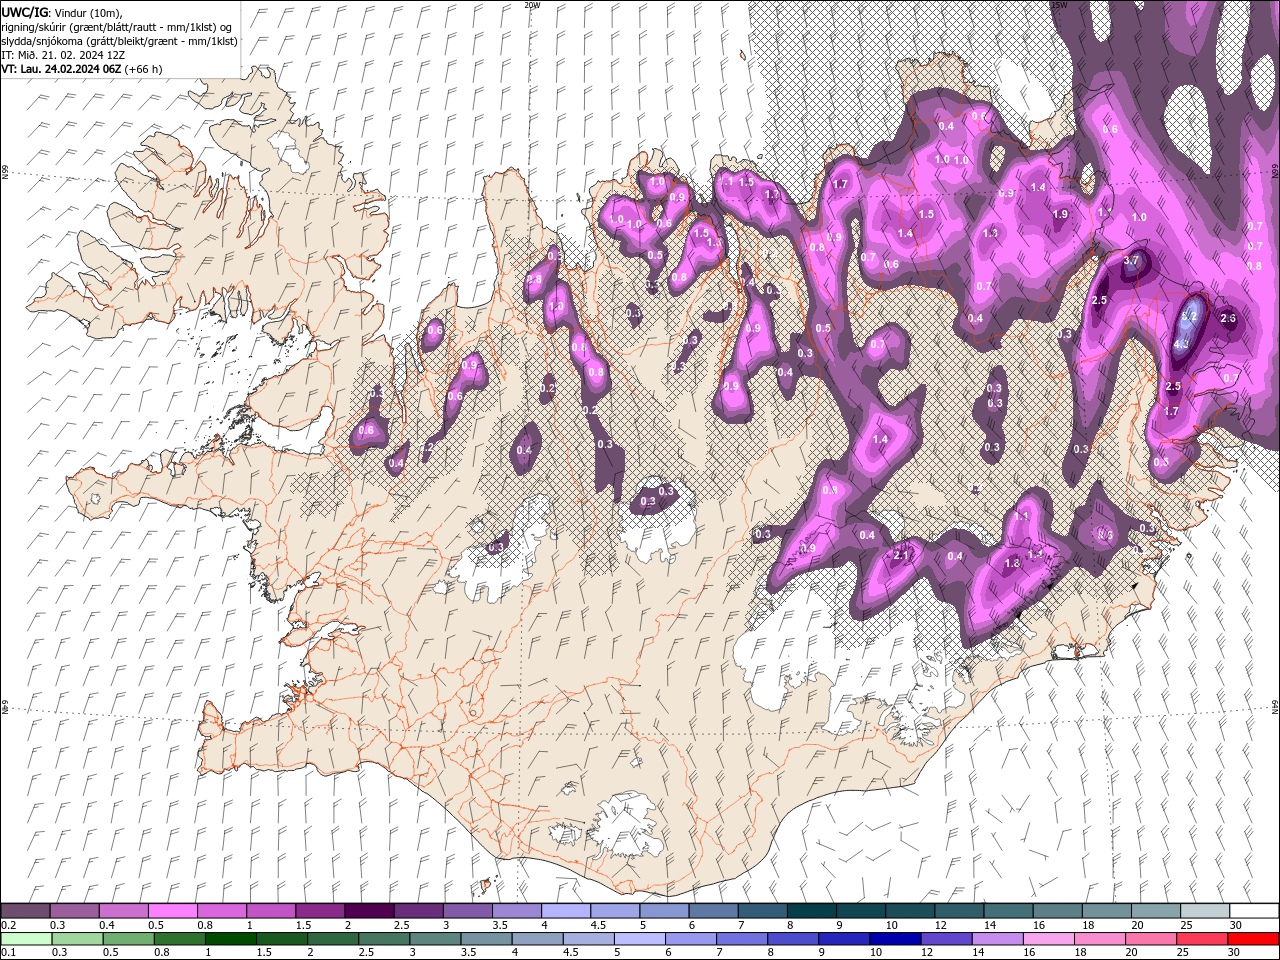The width and height of the screenshot is (1280, 960).
Task: Select the 2.1 snowfall value on the map
Action: [901, 555]
